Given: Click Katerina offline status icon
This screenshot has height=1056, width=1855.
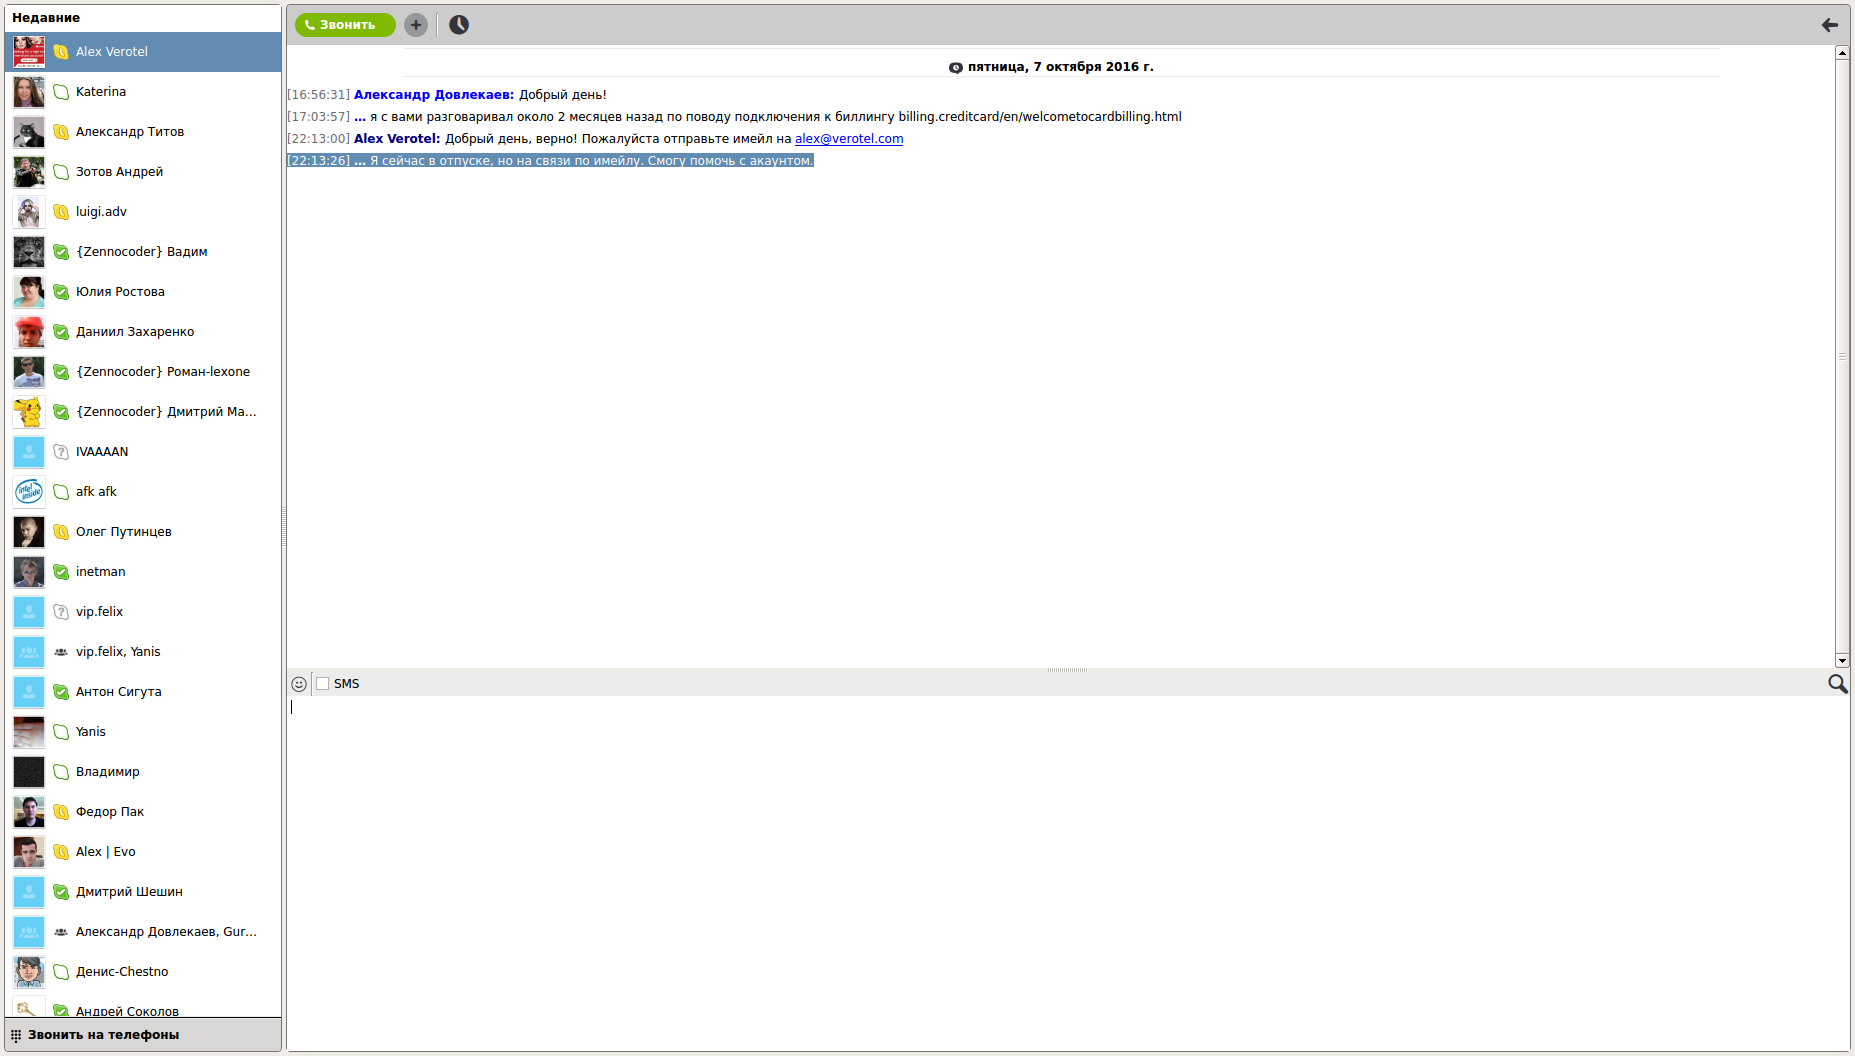Looking at the screenshot, I should click(x=61, y=92).
